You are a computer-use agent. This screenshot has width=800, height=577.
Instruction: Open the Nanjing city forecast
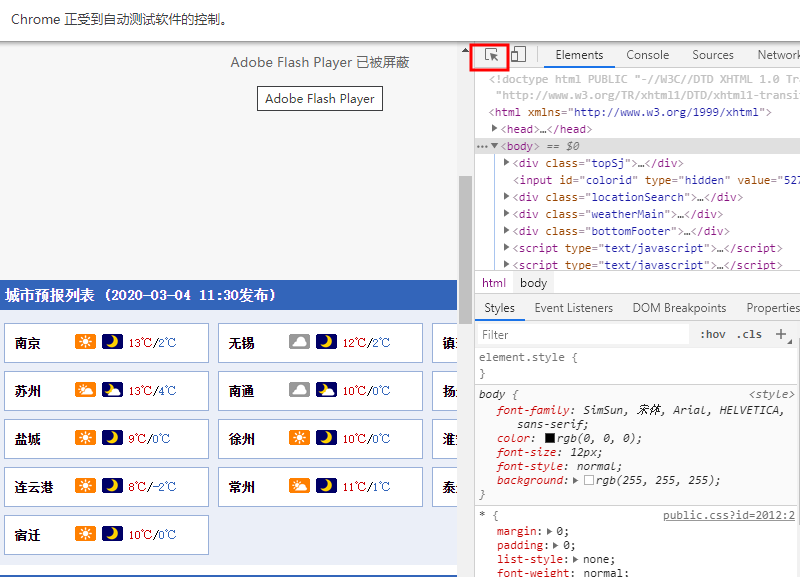107,343
